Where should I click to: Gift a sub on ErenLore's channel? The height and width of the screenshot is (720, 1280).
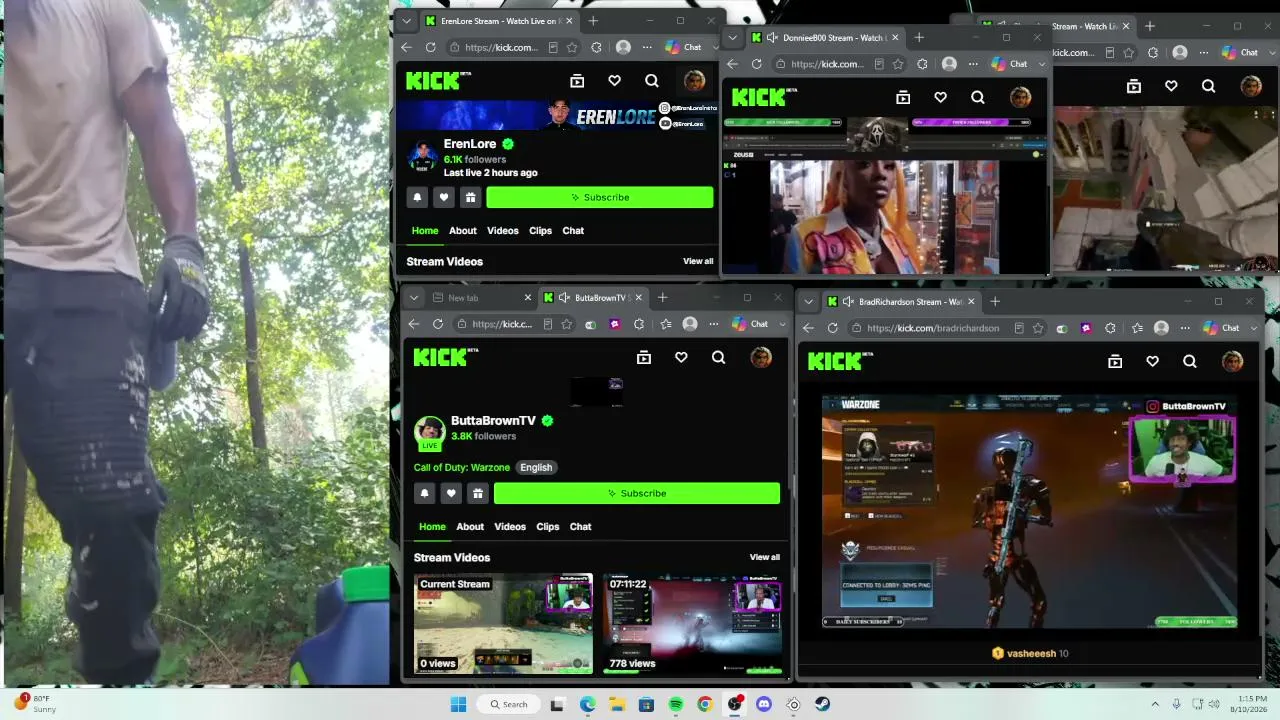[x=470, y=198]
